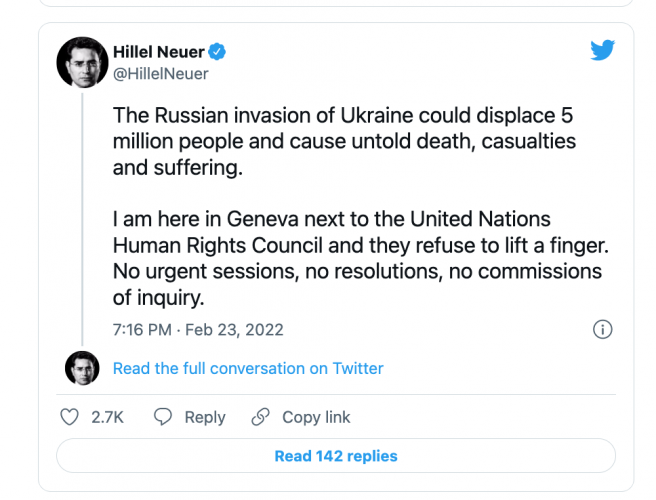The width and height of the screenshot is (656, 500).
Task: Read the full conversation on Twitter
Action: 248,368
